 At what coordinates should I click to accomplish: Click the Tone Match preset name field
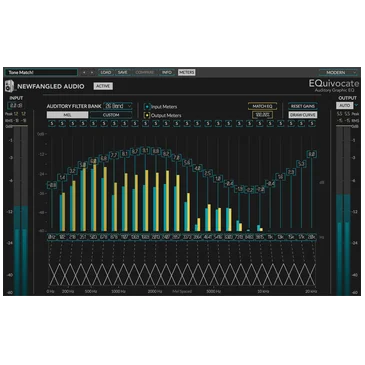pyautogui.click(x=41, y=72)
